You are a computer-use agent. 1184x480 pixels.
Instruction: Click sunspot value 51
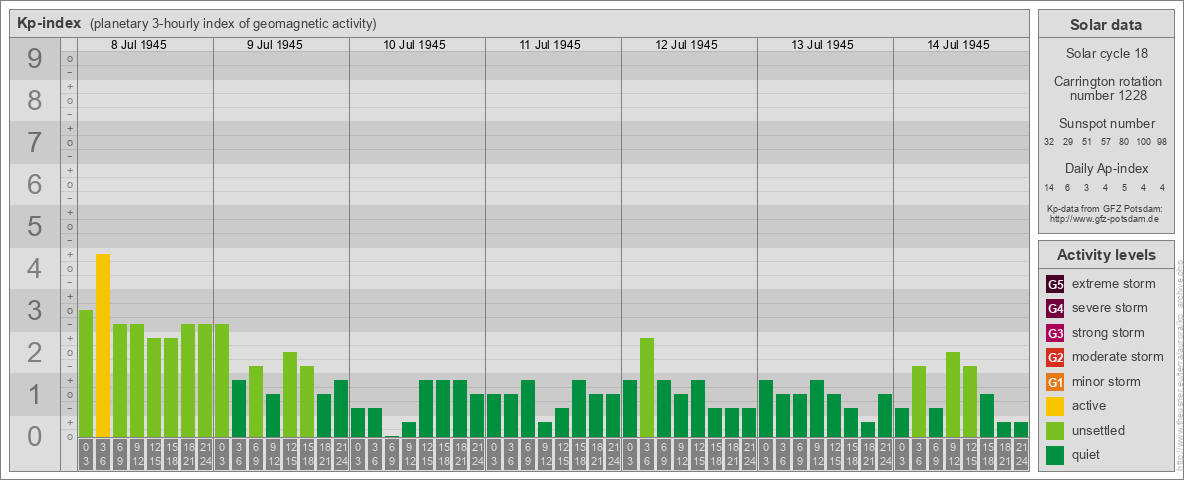[1087, 142]
